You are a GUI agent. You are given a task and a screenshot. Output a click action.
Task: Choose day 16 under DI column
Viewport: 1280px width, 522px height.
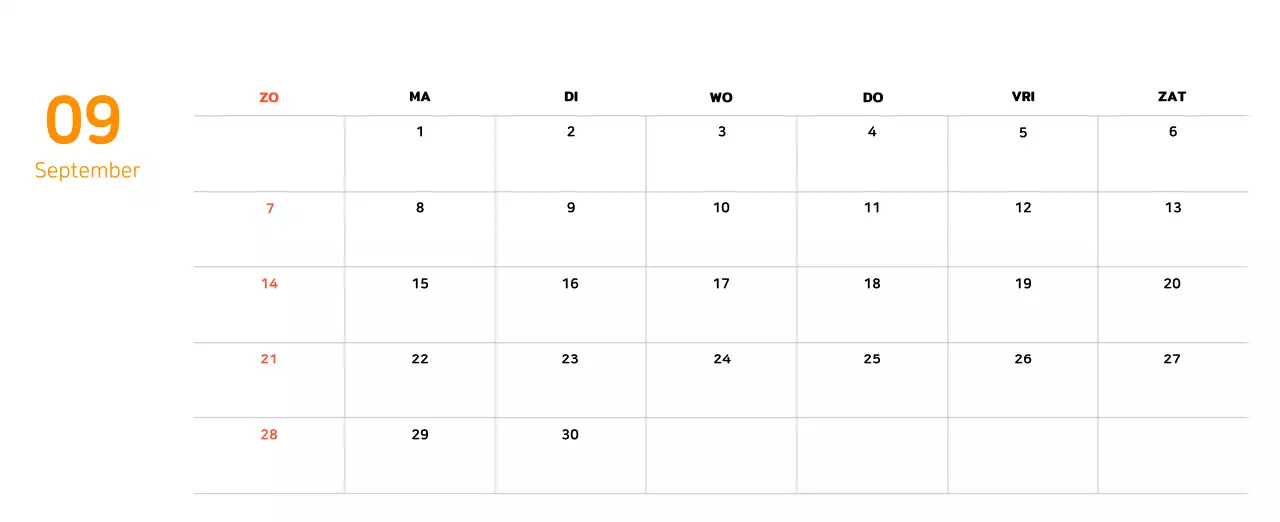[570, 284]
